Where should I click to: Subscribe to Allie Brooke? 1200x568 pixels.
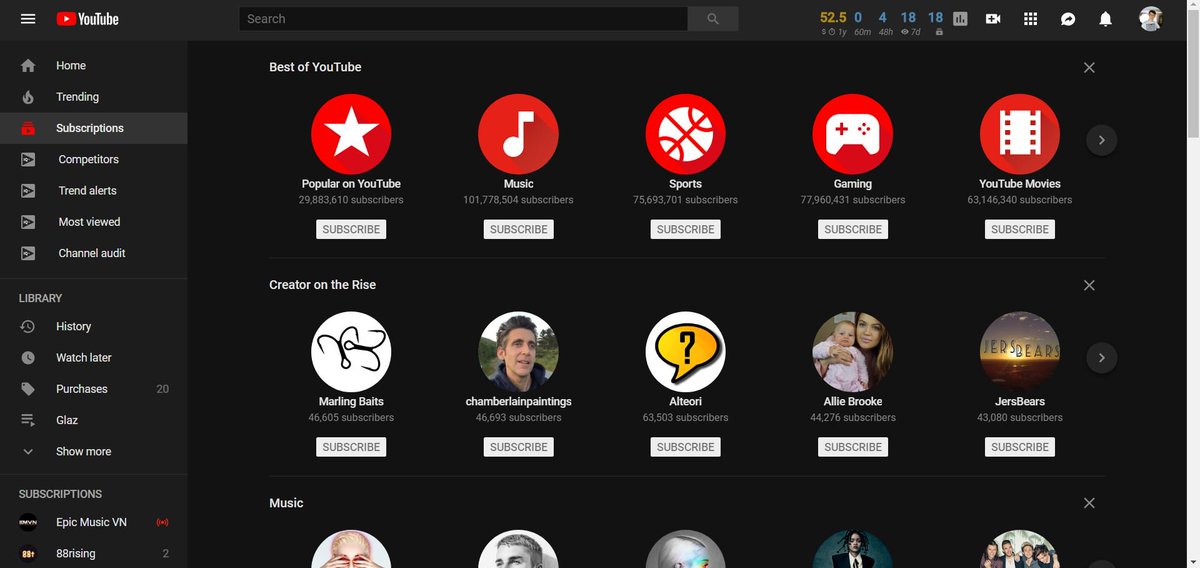tap(852, 447)
